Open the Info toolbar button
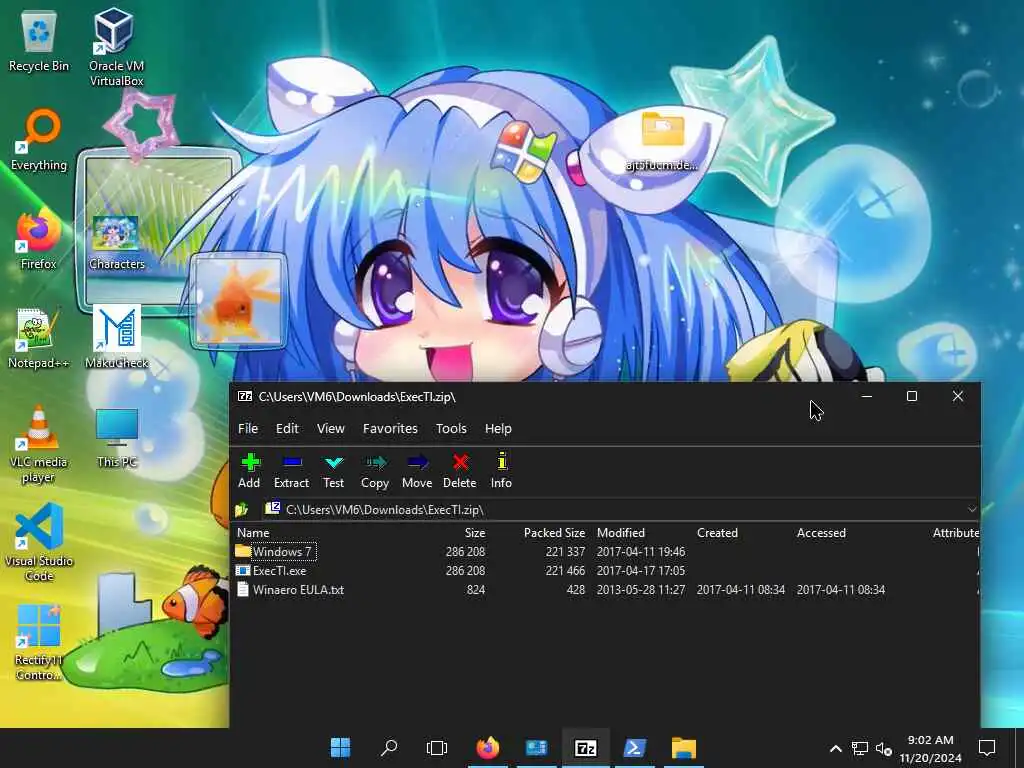Viewport: 1024px width, 768px height. [x=502, y=470]
